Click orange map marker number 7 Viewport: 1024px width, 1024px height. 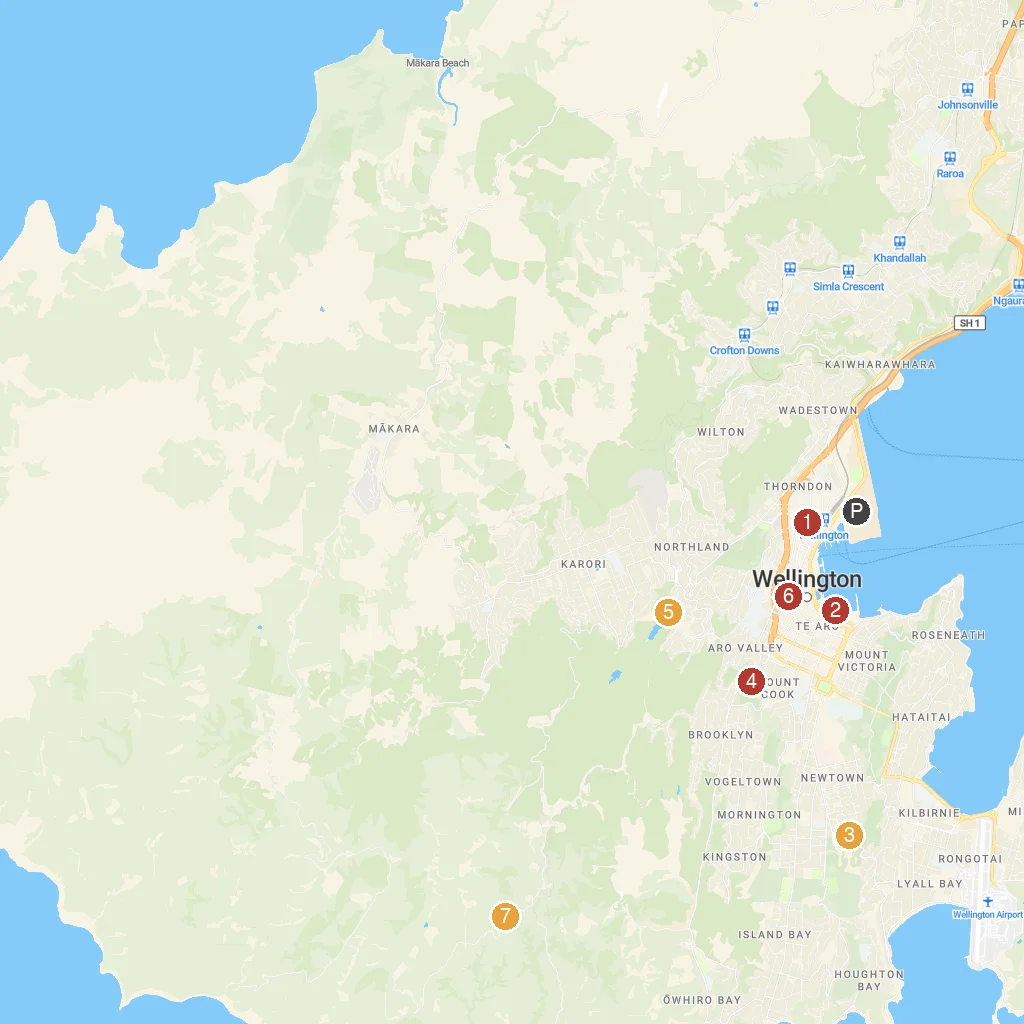point(505,916)
